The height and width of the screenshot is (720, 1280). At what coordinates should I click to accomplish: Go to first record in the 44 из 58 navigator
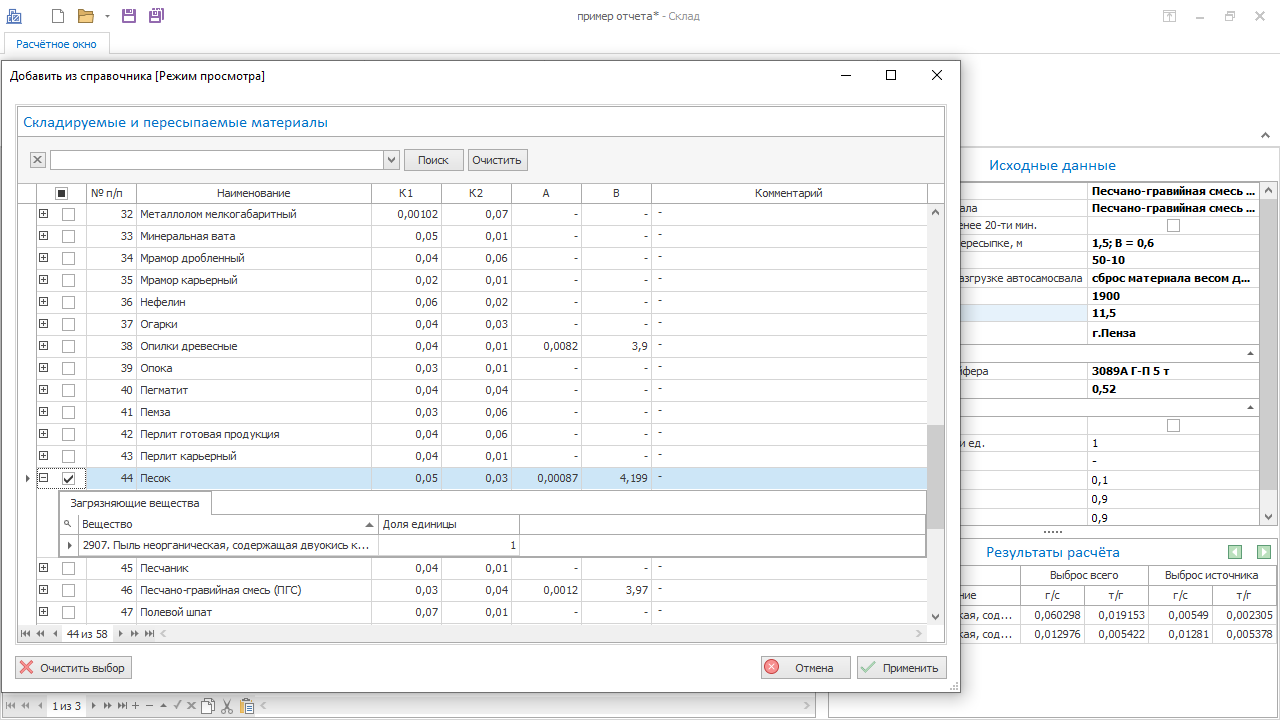point(26,634)
